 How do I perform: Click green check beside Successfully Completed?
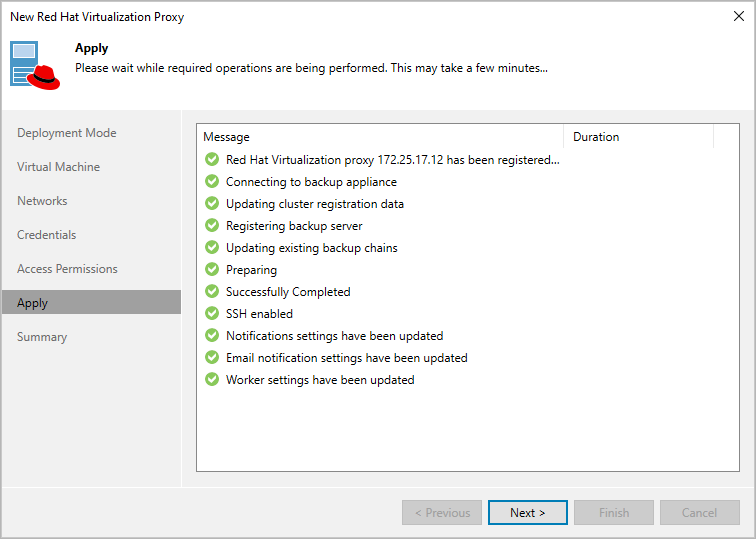click(x=212, y=291)
